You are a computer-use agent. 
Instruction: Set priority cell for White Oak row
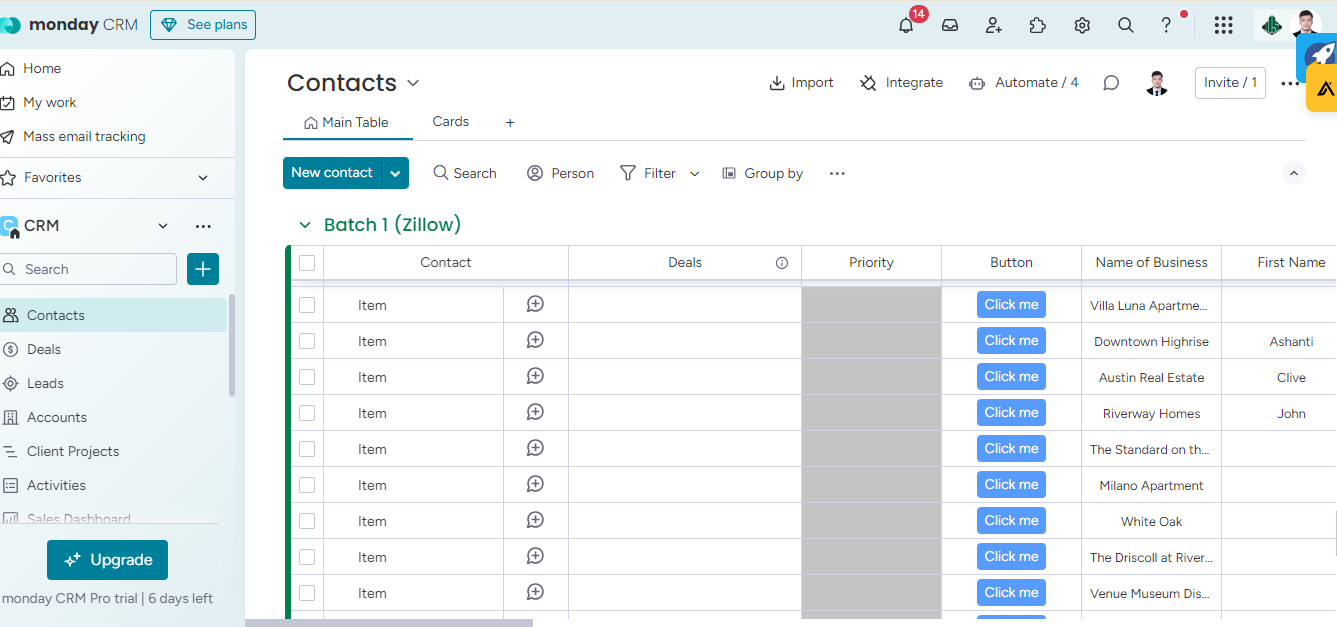point(871,521)
